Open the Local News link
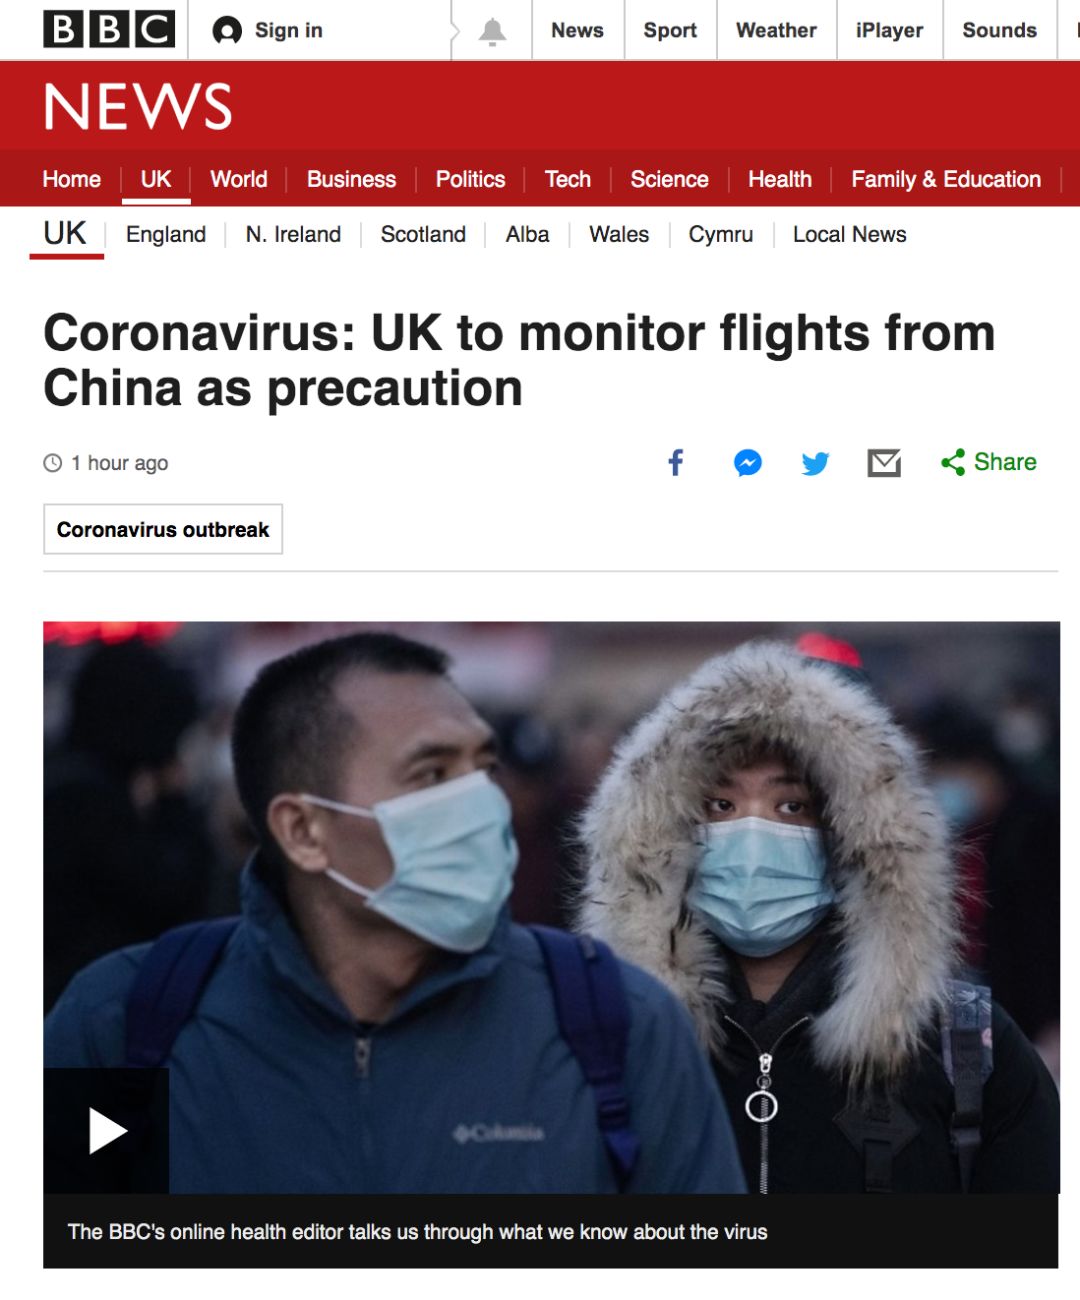The width and height of the screenshot is (1080, 1300). pos(850,234)
